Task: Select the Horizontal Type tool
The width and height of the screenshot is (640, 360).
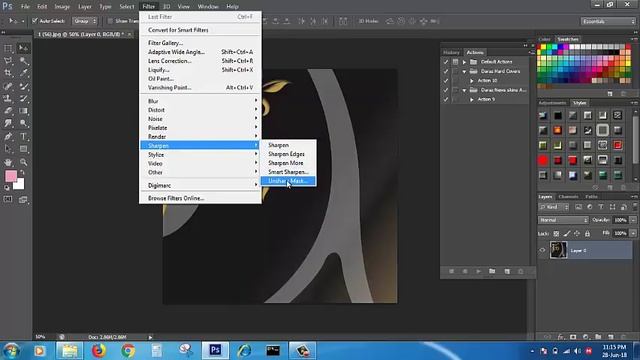Action: point(23,136)
